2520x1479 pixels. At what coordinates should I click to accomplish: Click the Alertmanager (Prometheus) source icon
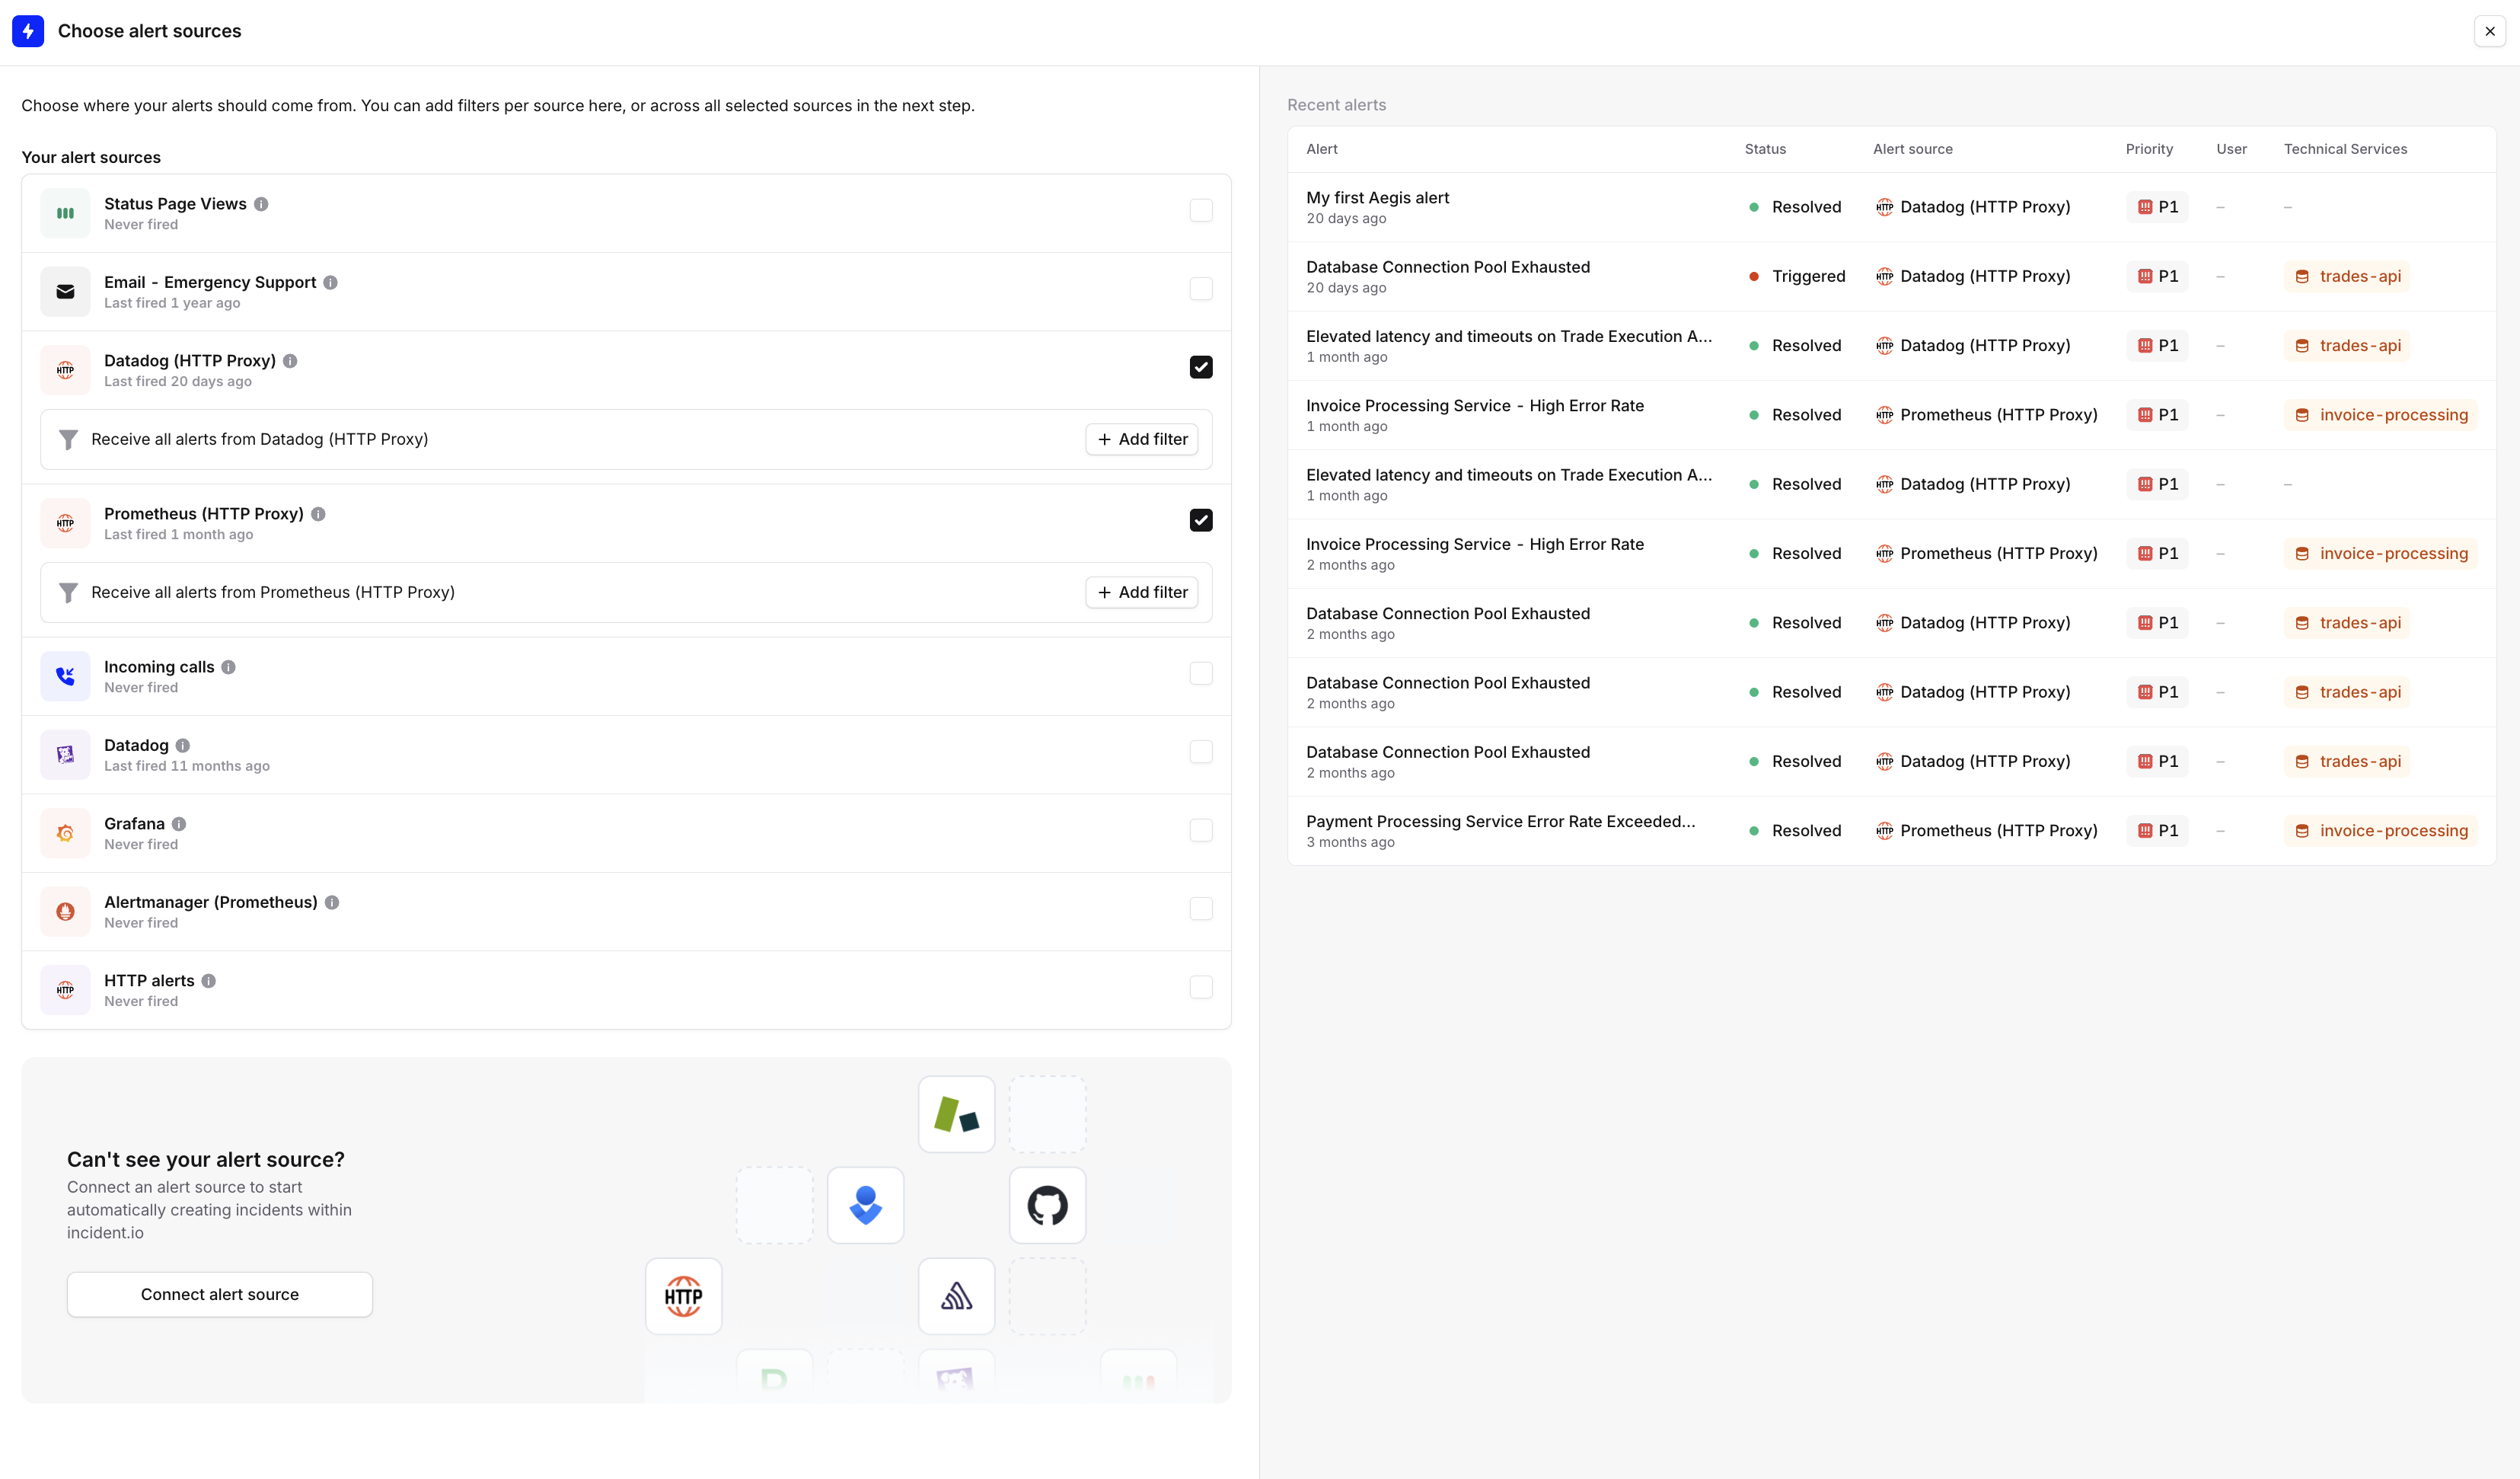pos(65,912)
